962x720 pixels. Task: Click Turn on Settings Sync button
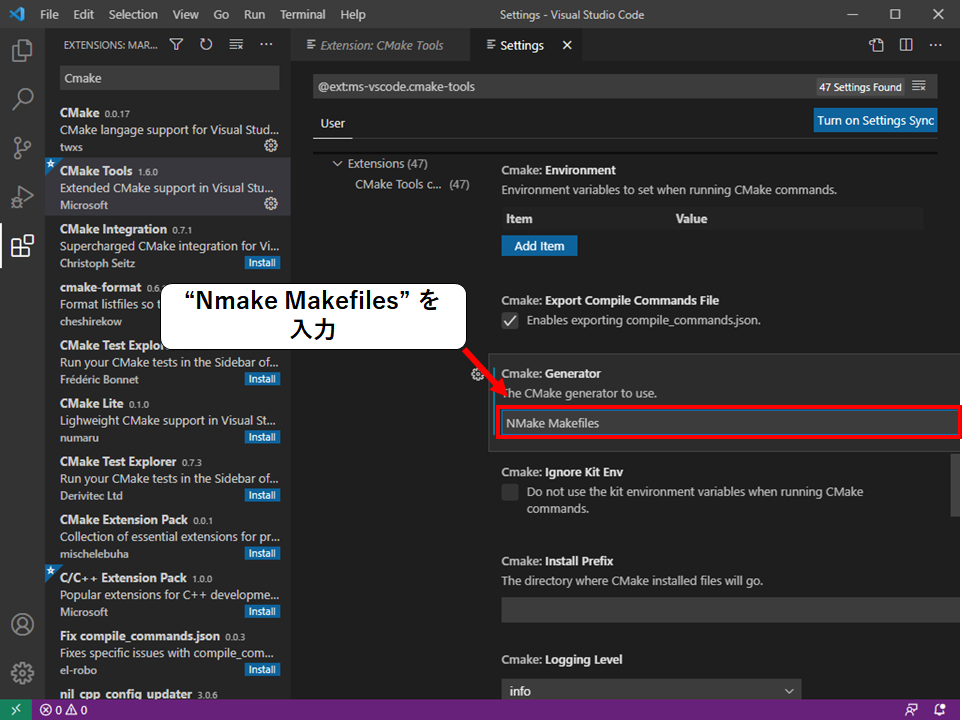point(875,120)
